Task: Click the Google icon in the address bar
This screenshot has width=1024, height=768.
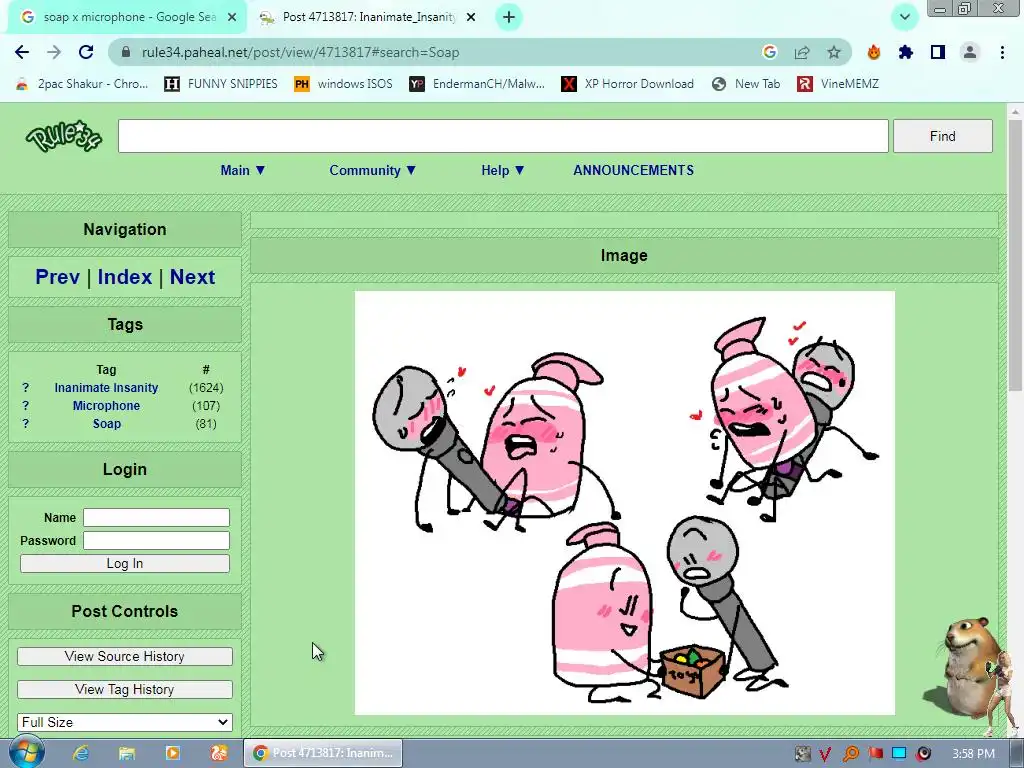Action: point(769,52)
